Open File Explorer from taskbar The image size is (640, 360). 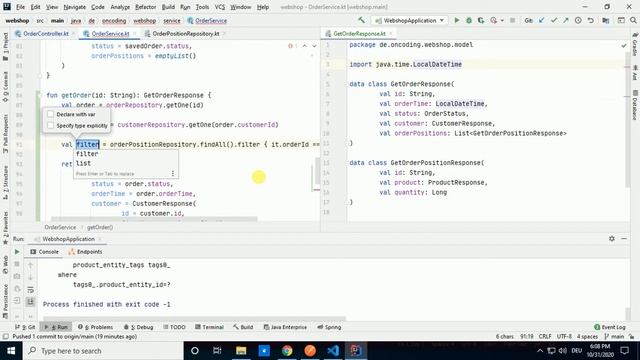point(241,351)
